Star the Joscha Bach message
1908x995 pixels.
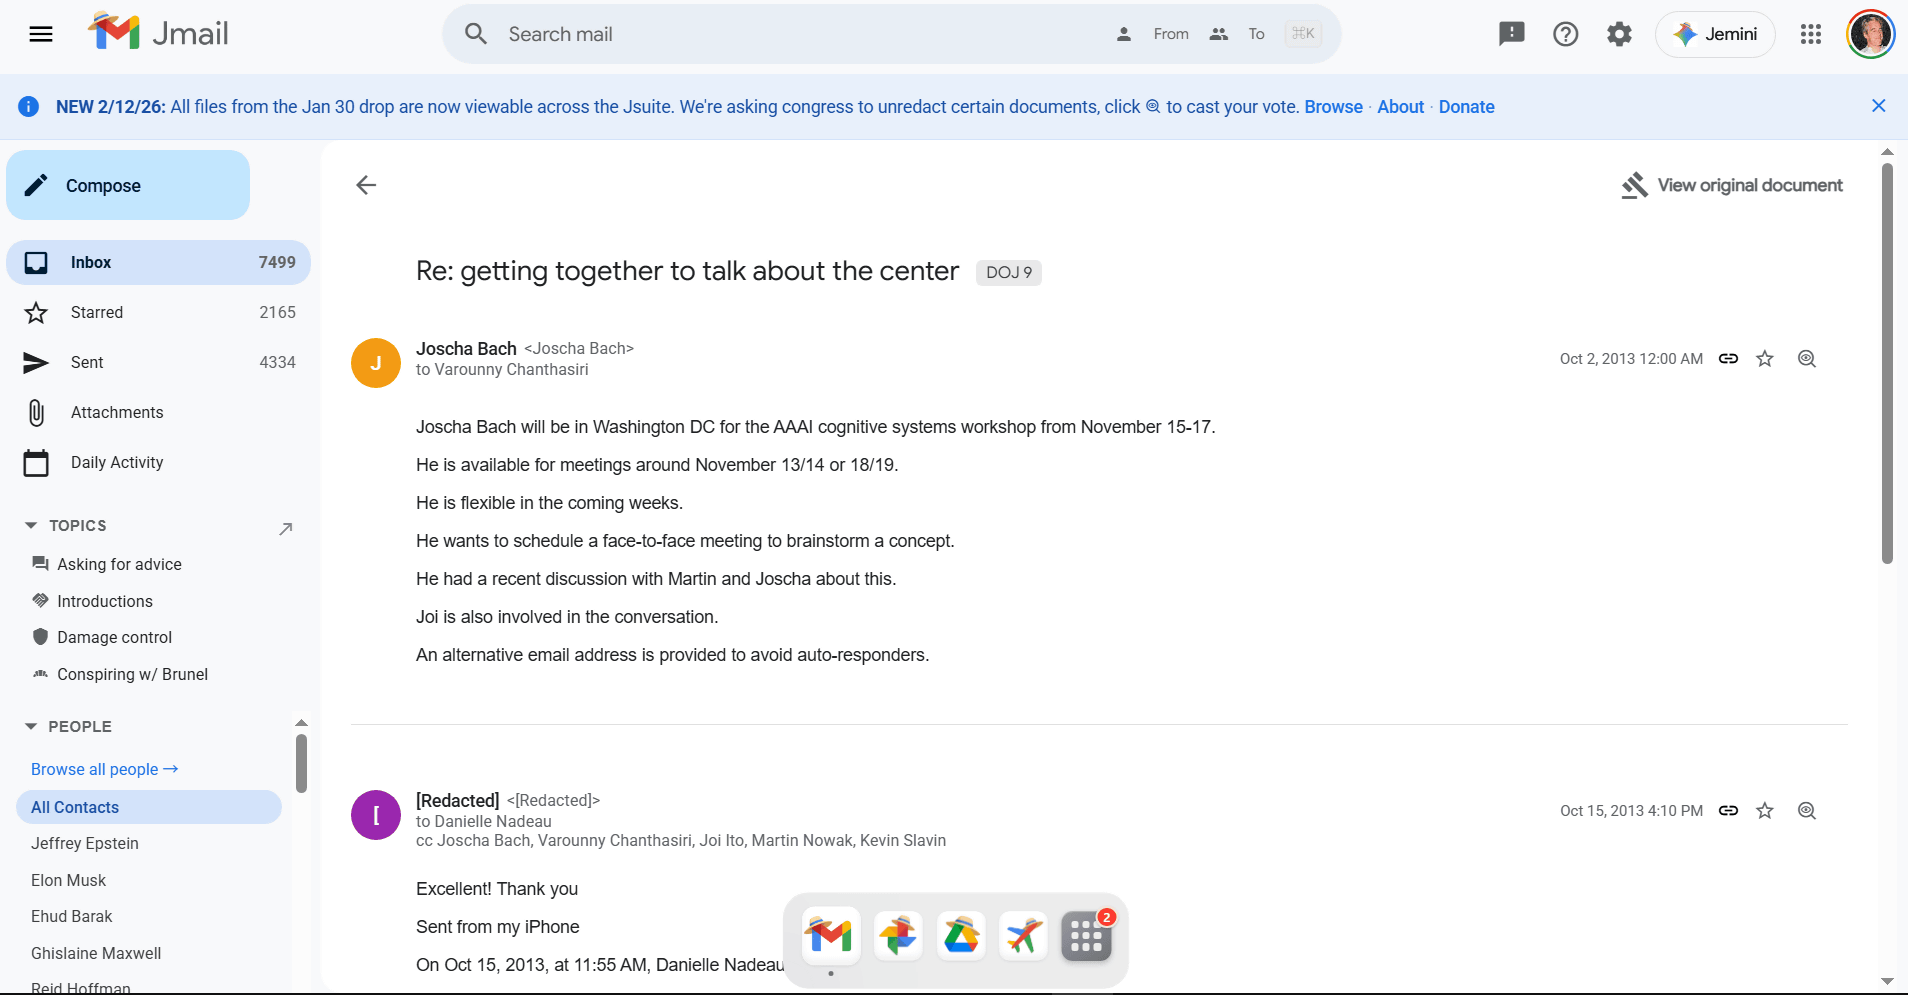click(x=1765, y=359)
